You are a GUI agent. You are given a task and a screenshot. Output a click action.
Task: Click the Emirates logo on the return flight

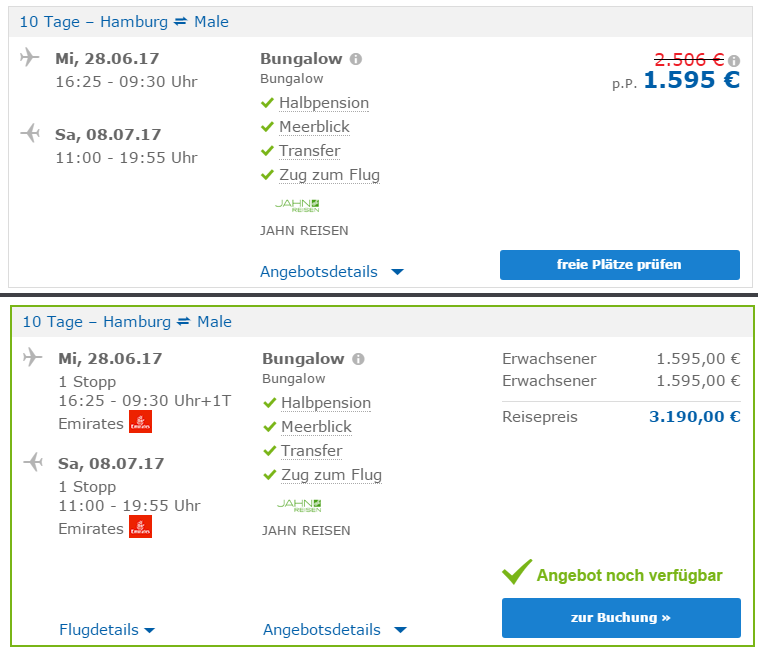point(140,527)
